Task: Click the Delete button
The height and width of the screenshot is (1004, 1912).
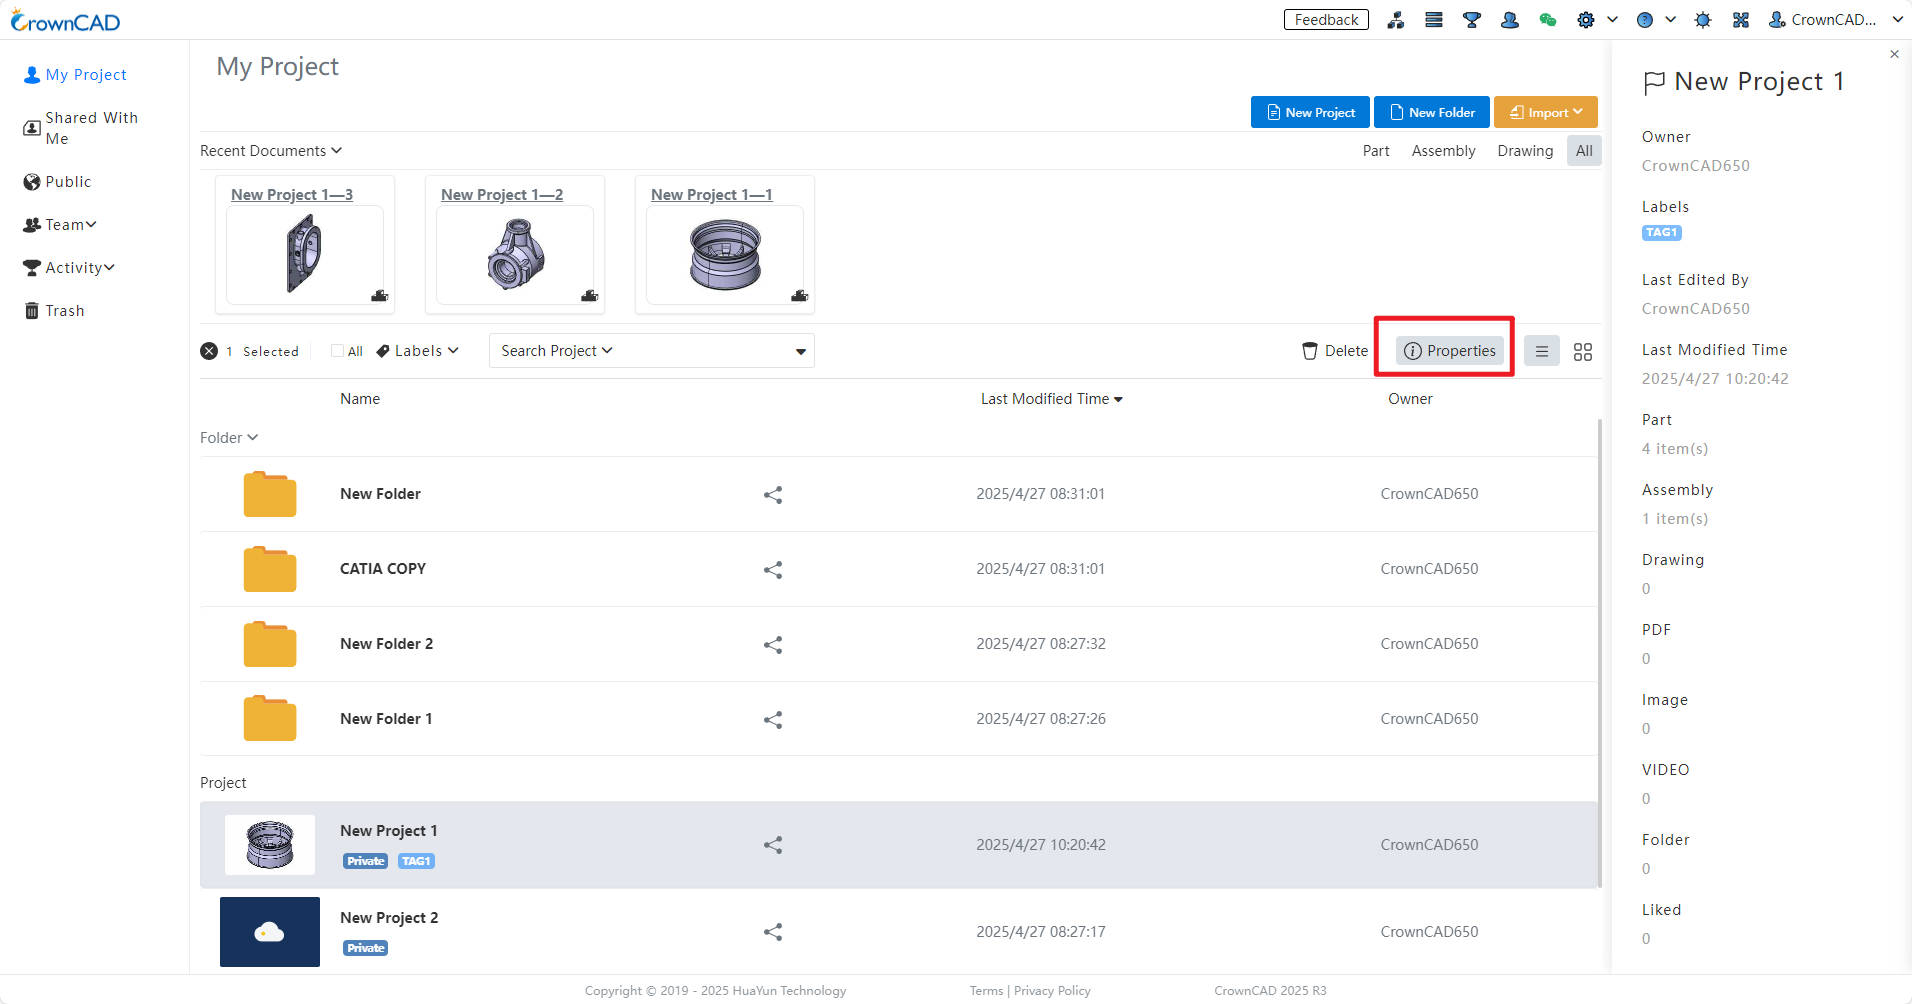Action: 1335,351
